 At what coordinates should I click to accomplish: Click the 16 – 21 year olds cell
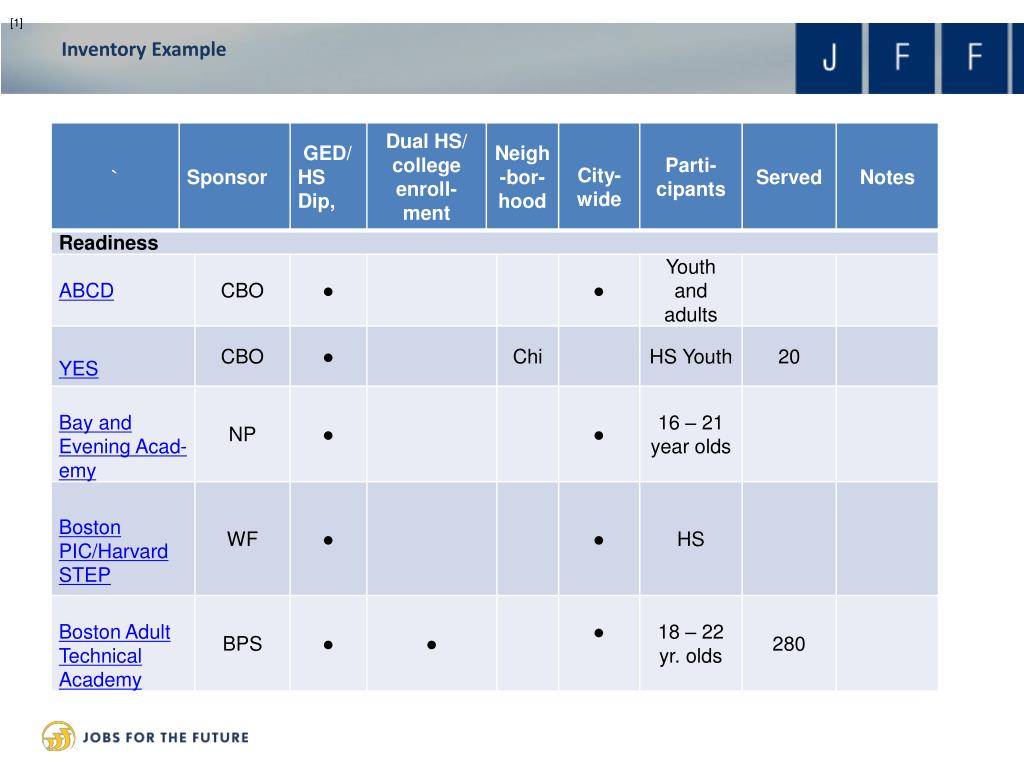691,434
